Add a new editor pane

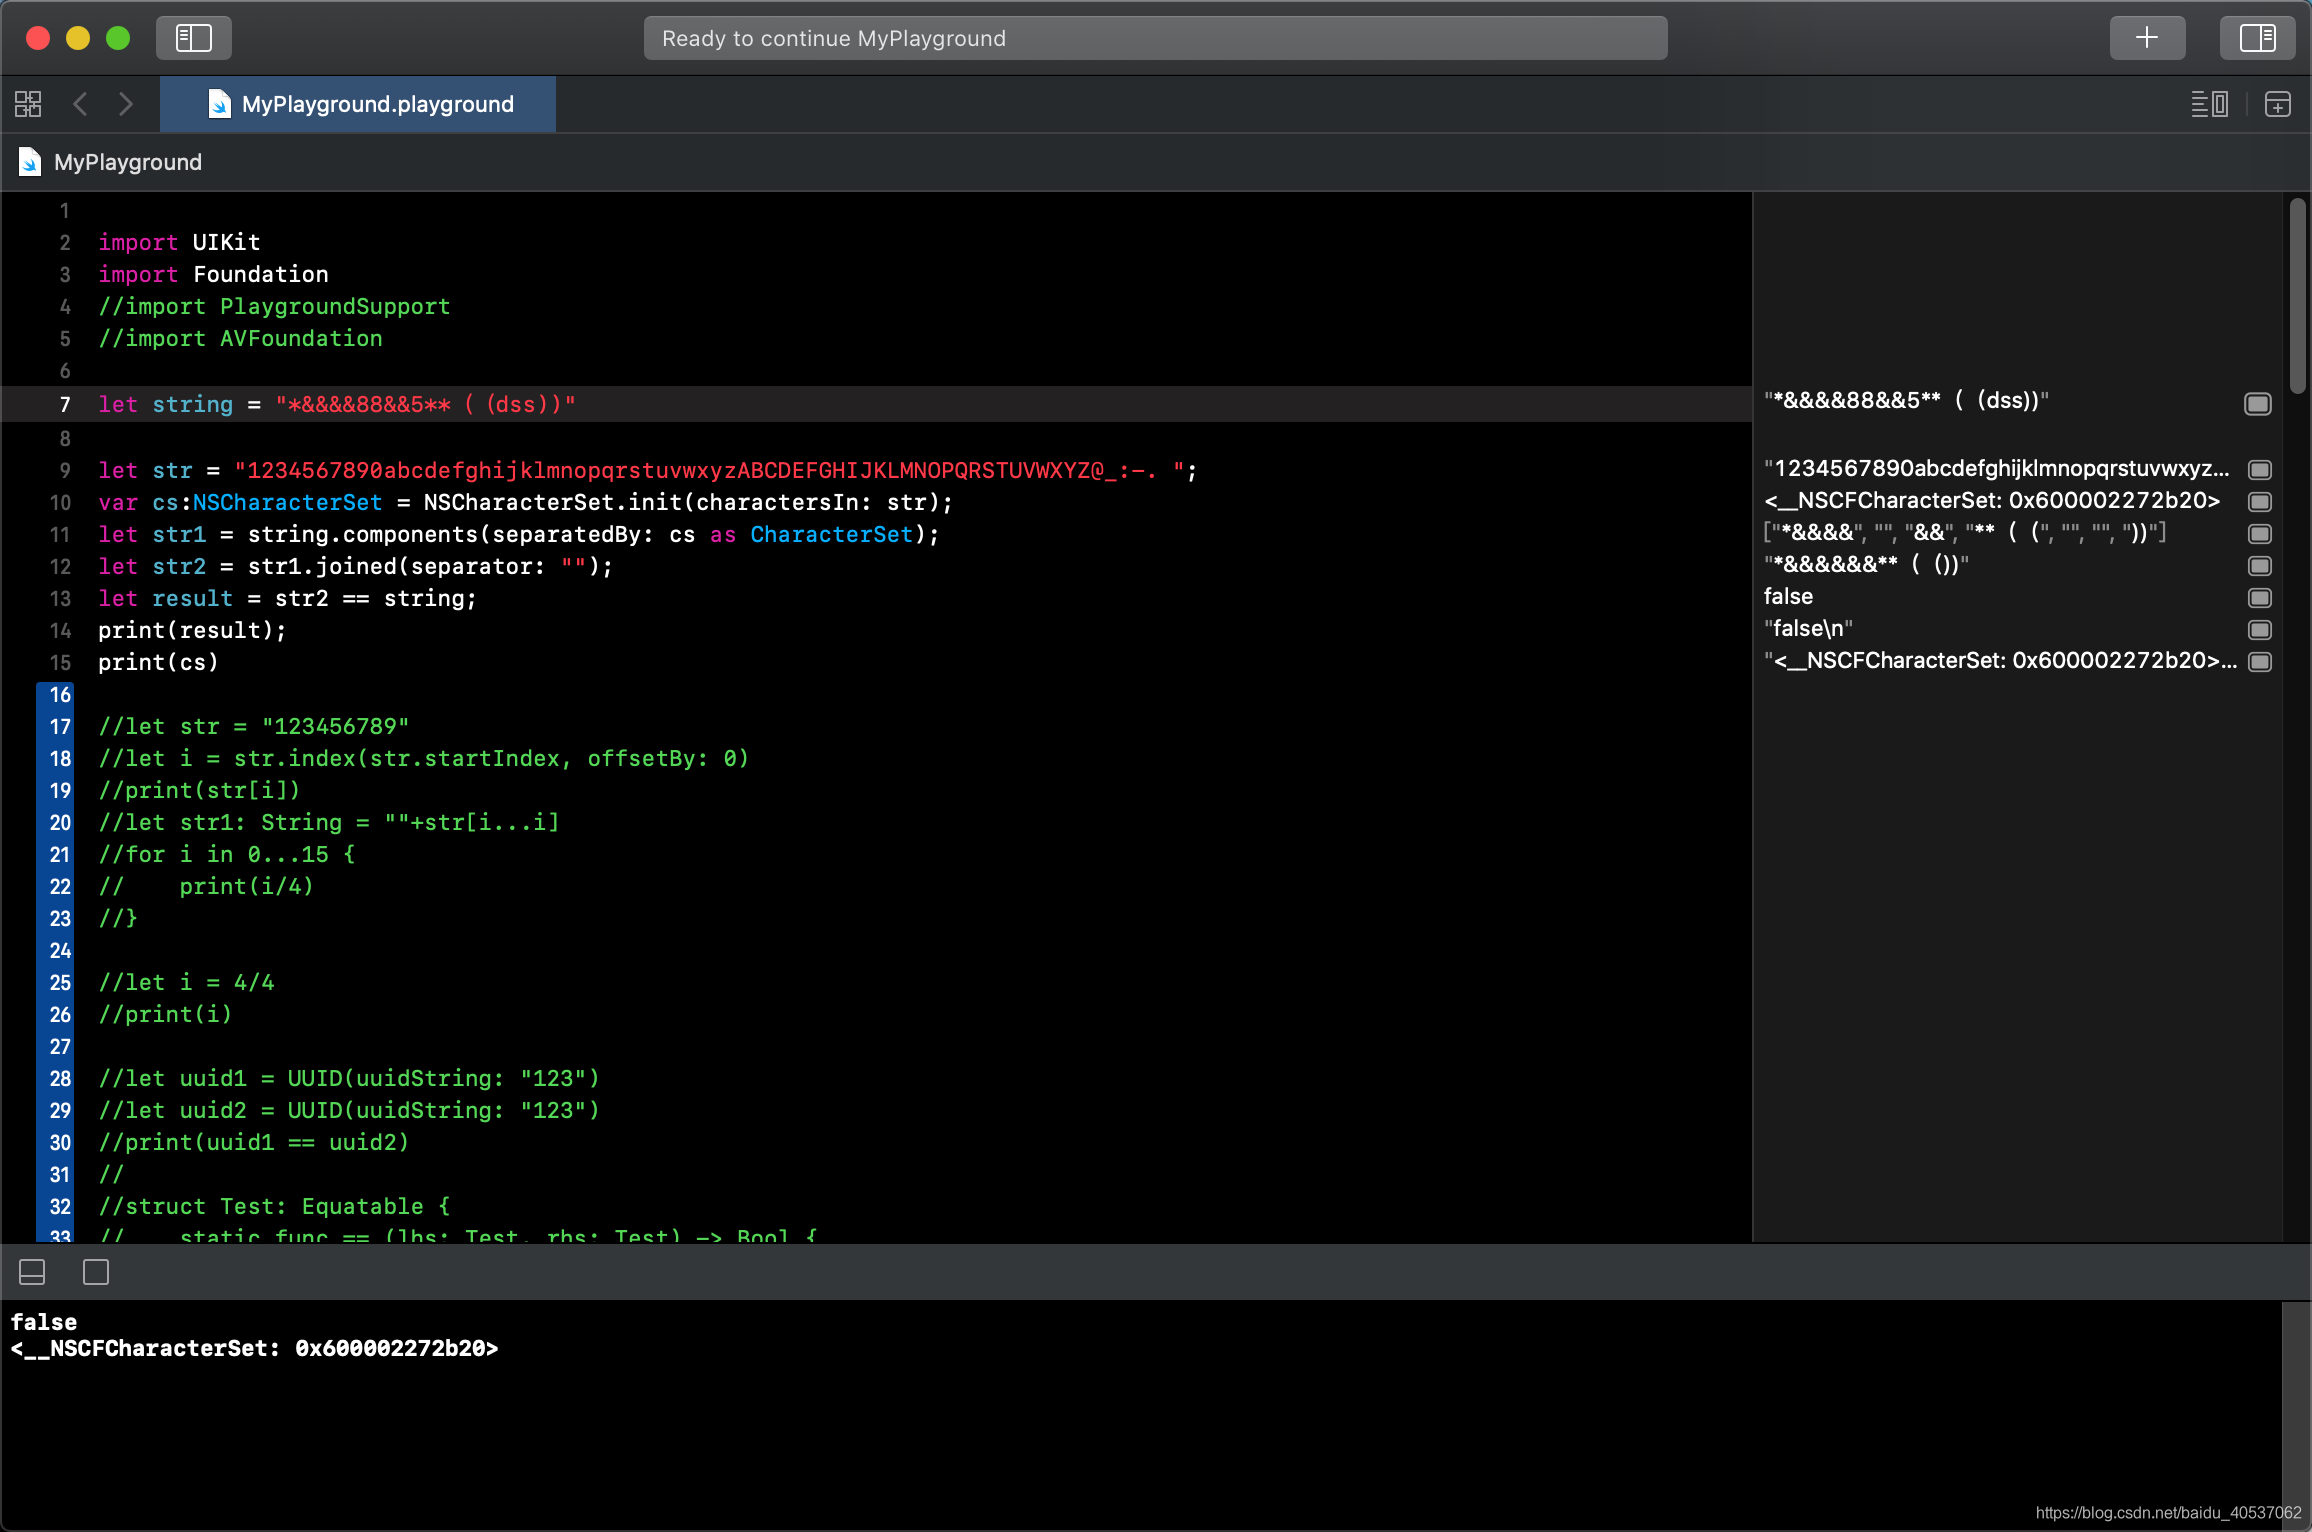2278,104
